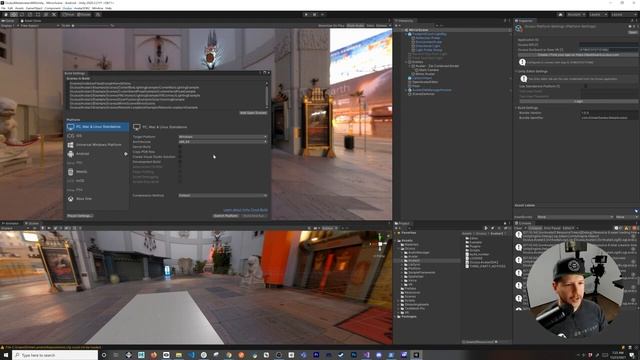Toggle Create Visual Studio Solution checkbox
The height and width of the screenshot is (360, 640).
[180, 157]
